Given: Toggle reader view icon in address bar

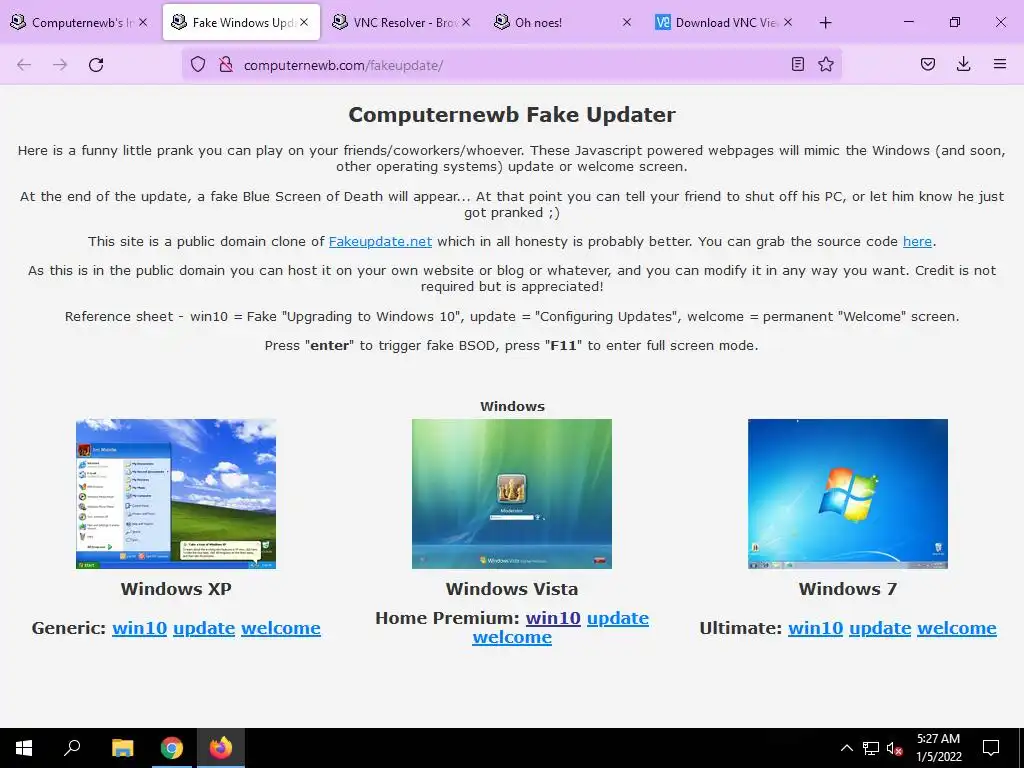Looking at the screenshot, I should click(797, 64).
